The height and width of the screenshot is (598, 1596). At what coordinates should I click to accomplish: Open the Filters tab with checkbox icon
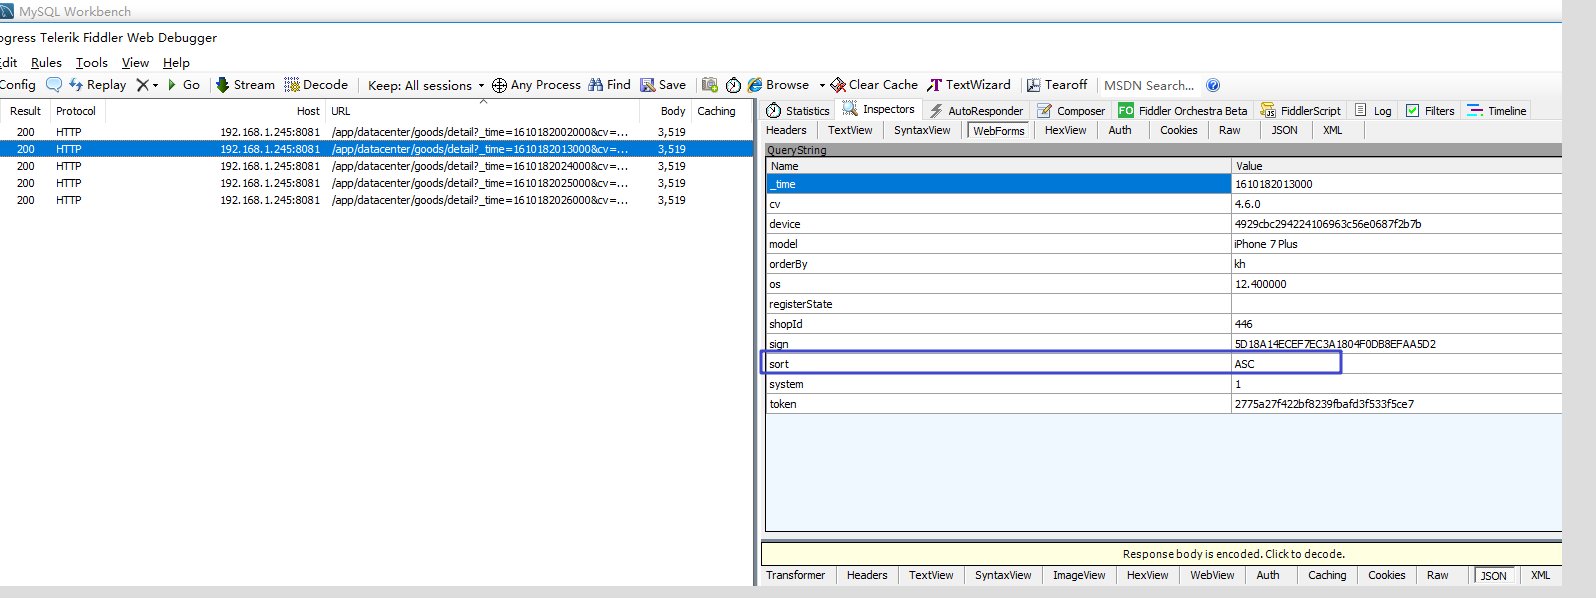[x=1430, y=111]
